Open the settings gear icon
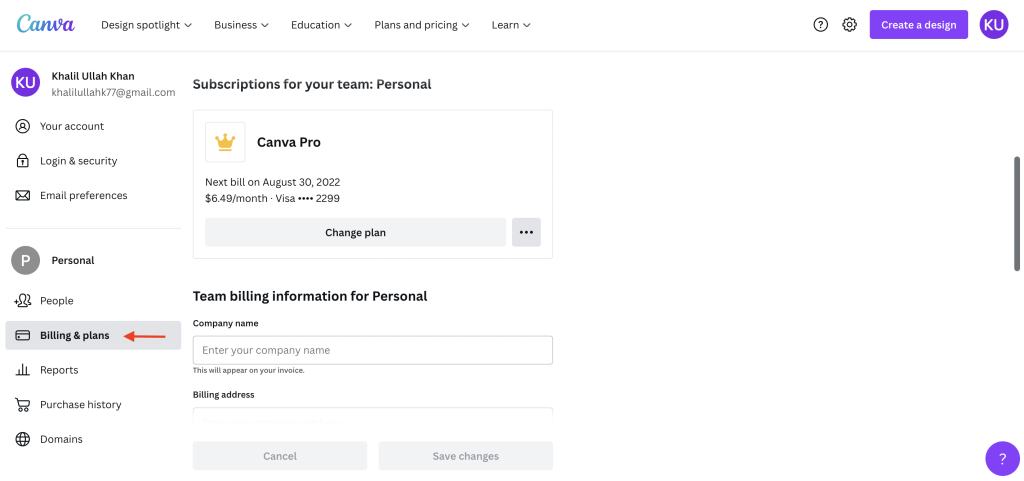 [x=849, y=25]
